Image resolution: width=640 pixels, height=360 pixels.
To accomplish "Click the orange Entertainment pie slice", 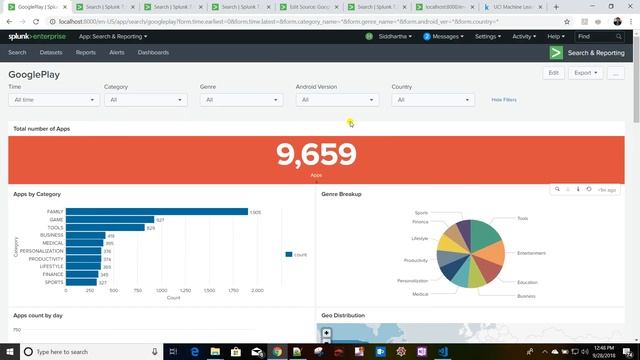I will coord(492,253).
